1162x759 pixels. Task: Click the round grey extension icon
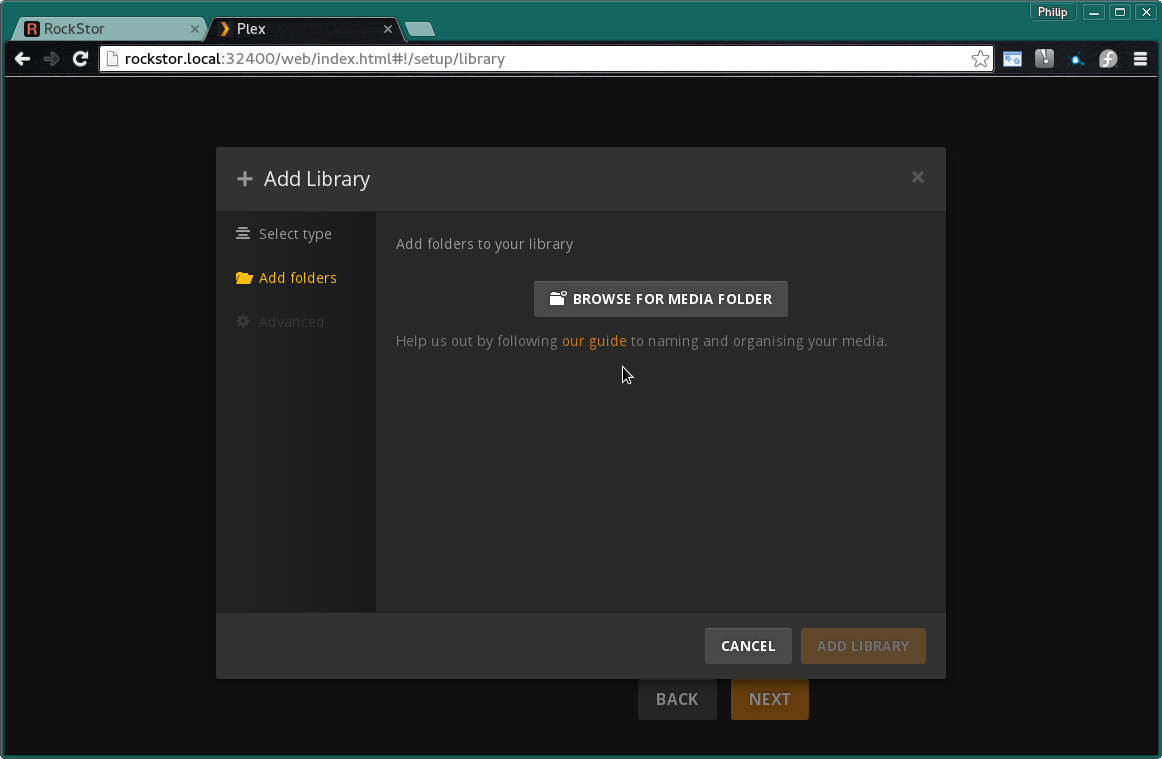click(x=1108, y=59)
